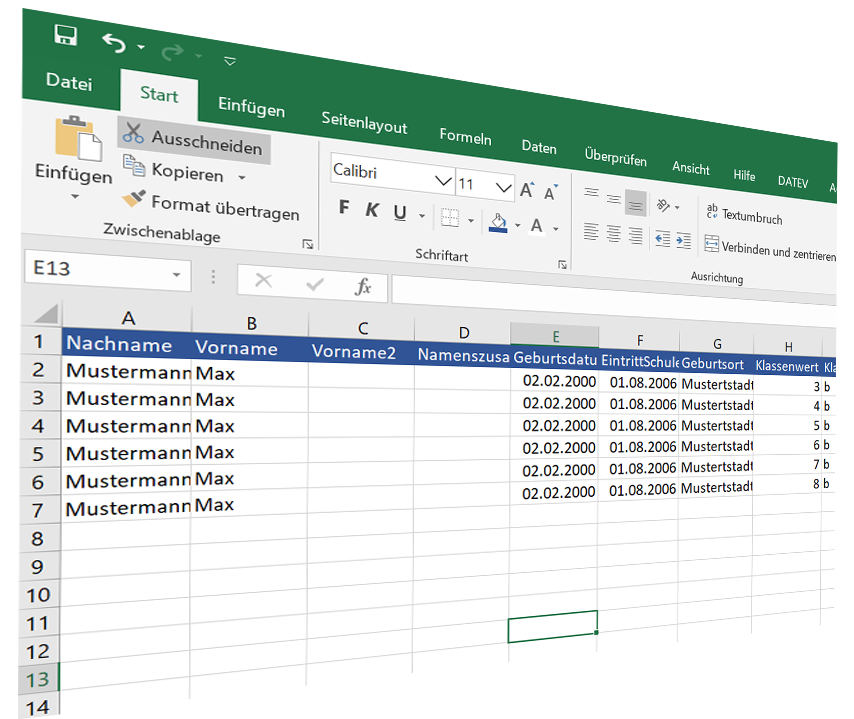854x719 pixels.
Task: Click center text horizontally icon
Action: (613, 234)
